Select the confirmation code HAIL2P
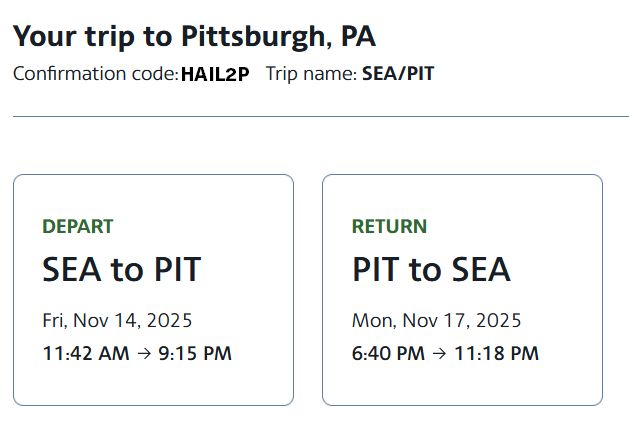This screenshot has width=629, height=428. tap(215, 74)
